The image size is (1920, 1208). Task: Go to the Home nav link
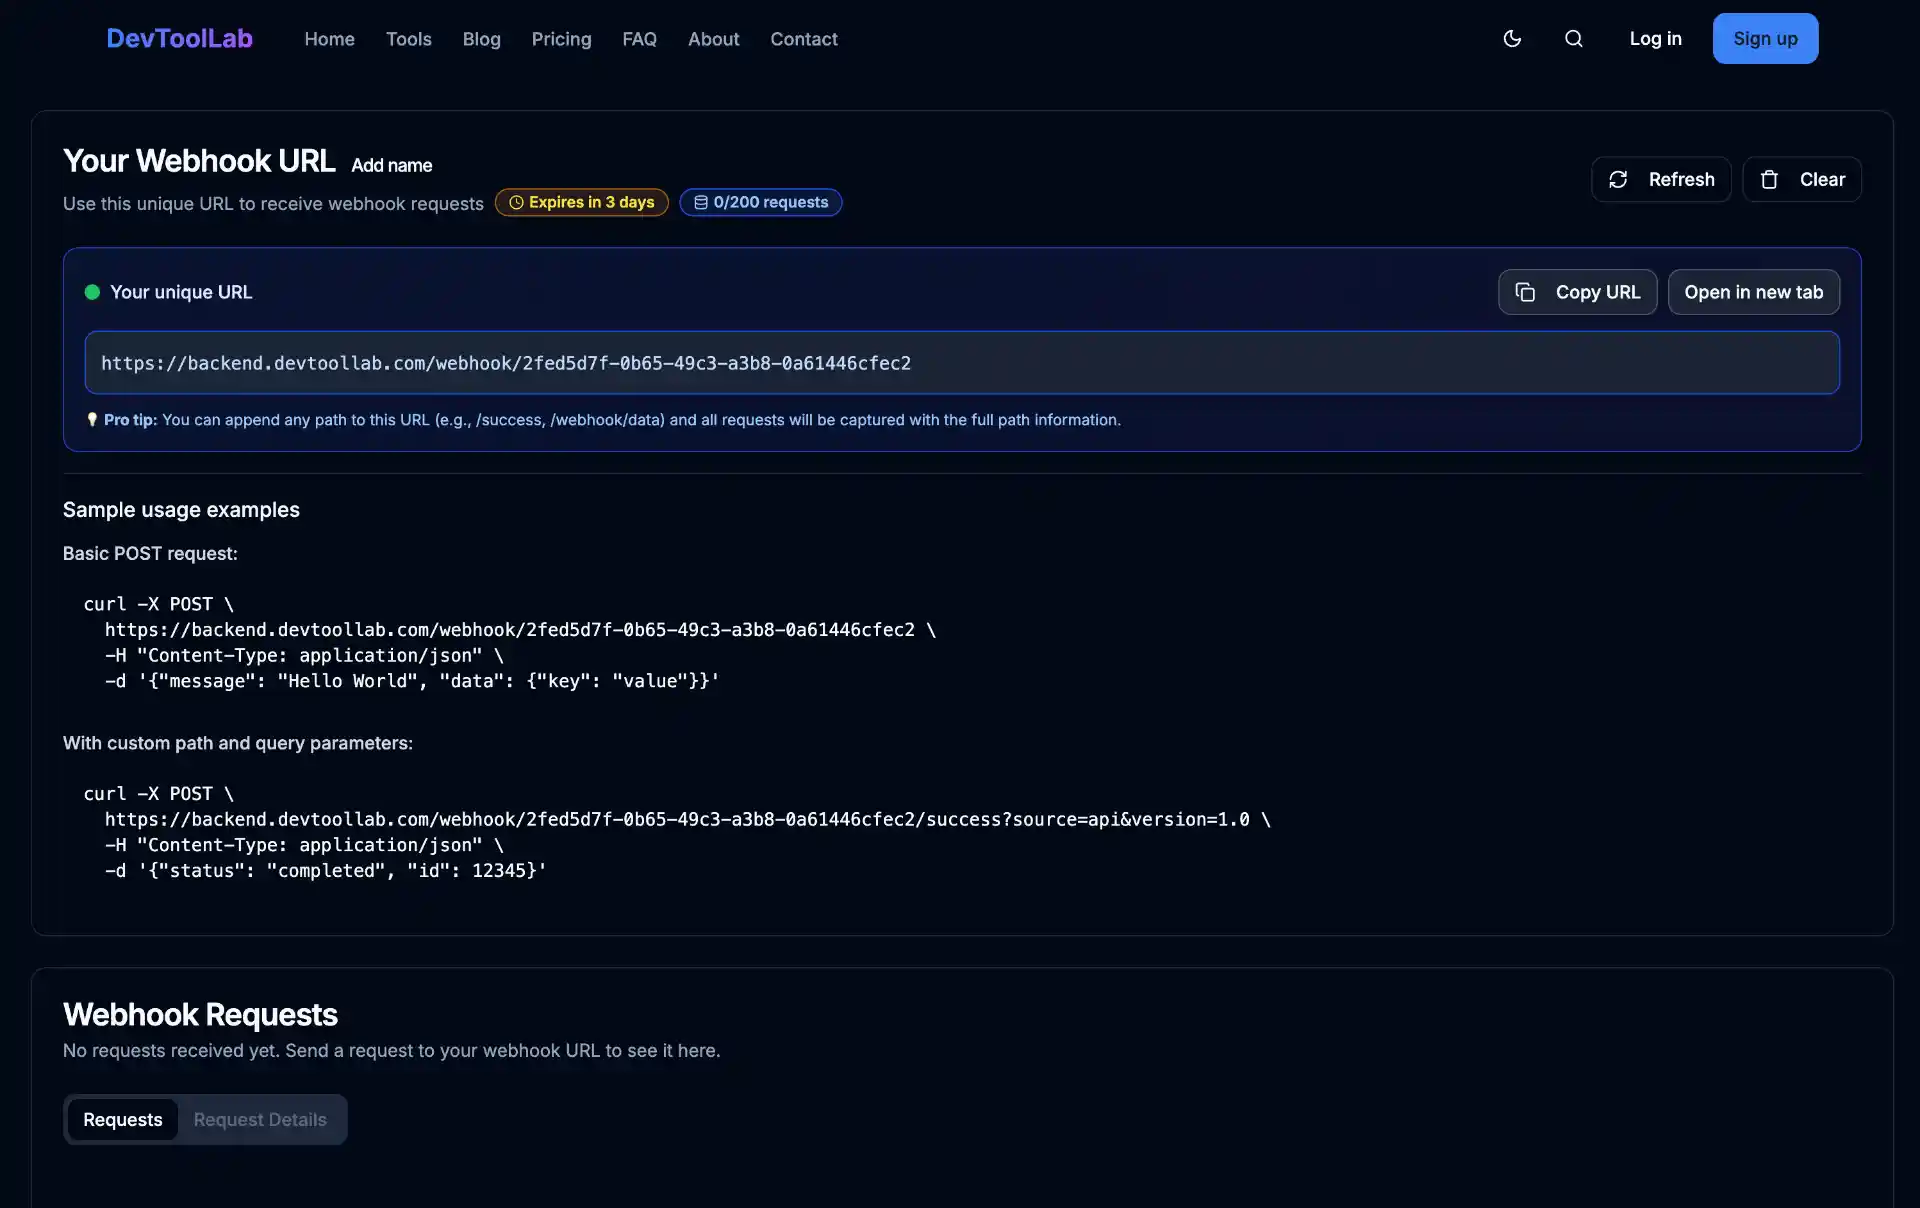(x=329, y=39)
